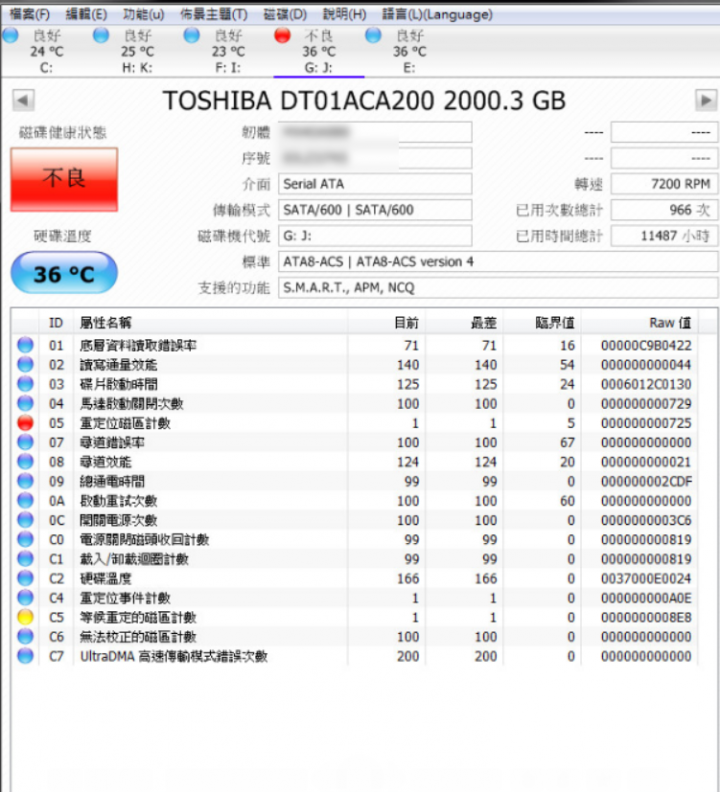Go to next disk with right arrow
Viewport: 720px width, 792px height.
[706, 100]
